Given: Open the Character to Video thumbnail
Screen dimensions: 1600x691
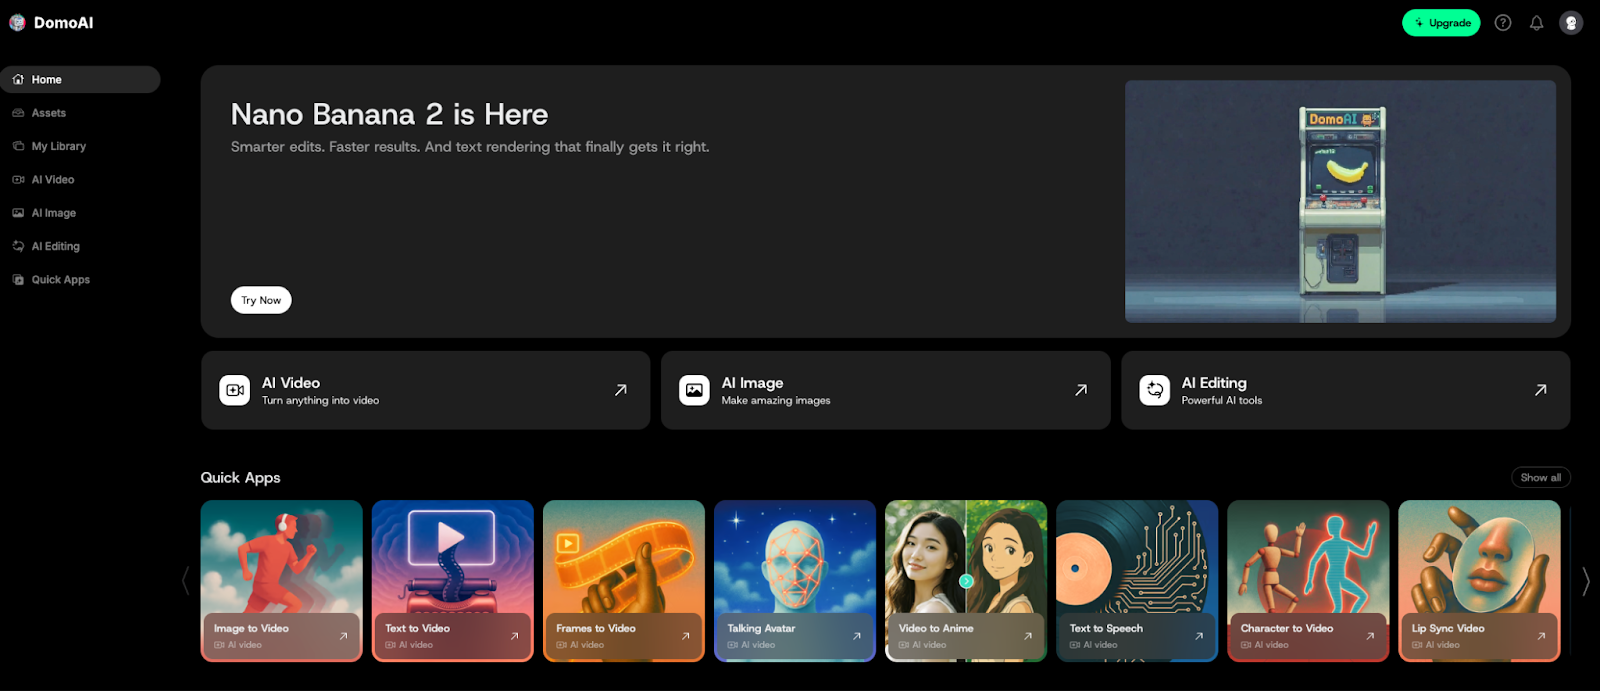Looking at the screenshot, I should tap(1308, 581).
